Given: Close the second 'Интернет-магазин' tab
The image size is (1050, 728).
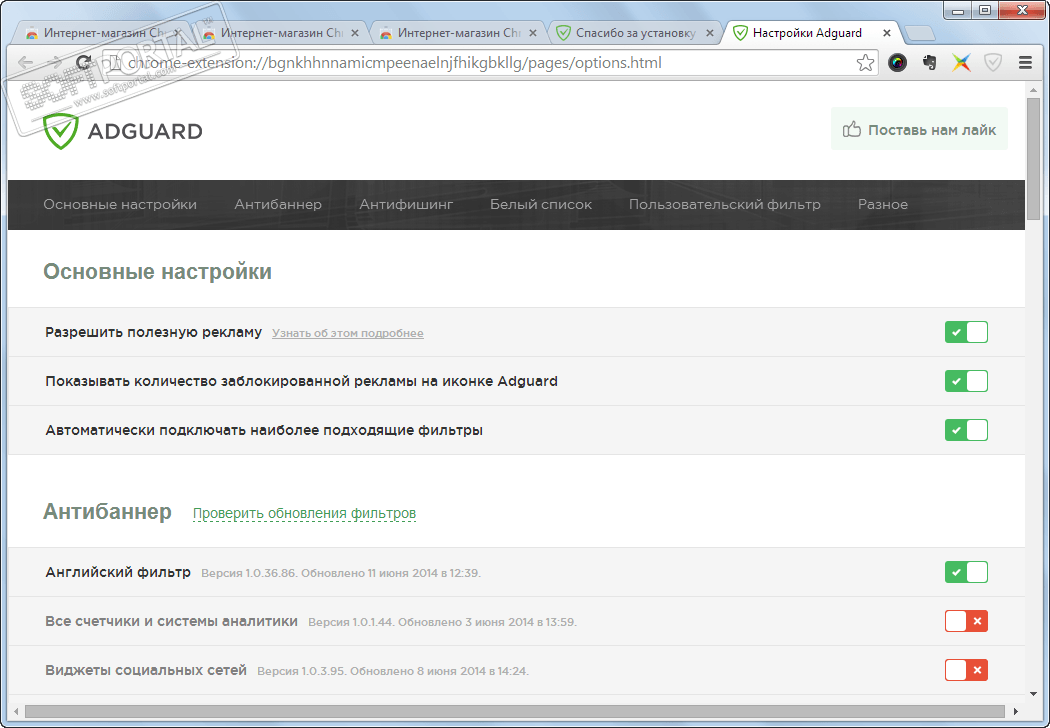Looking at the screenshot, I should tap(355, 33).
